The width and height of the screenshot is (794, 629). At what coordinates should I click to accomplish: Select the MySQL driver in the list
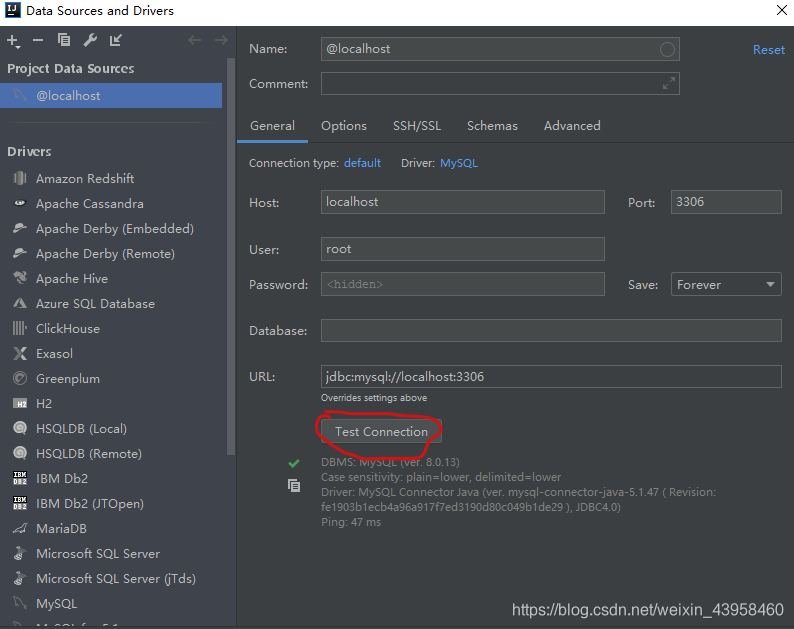point(111,604)
